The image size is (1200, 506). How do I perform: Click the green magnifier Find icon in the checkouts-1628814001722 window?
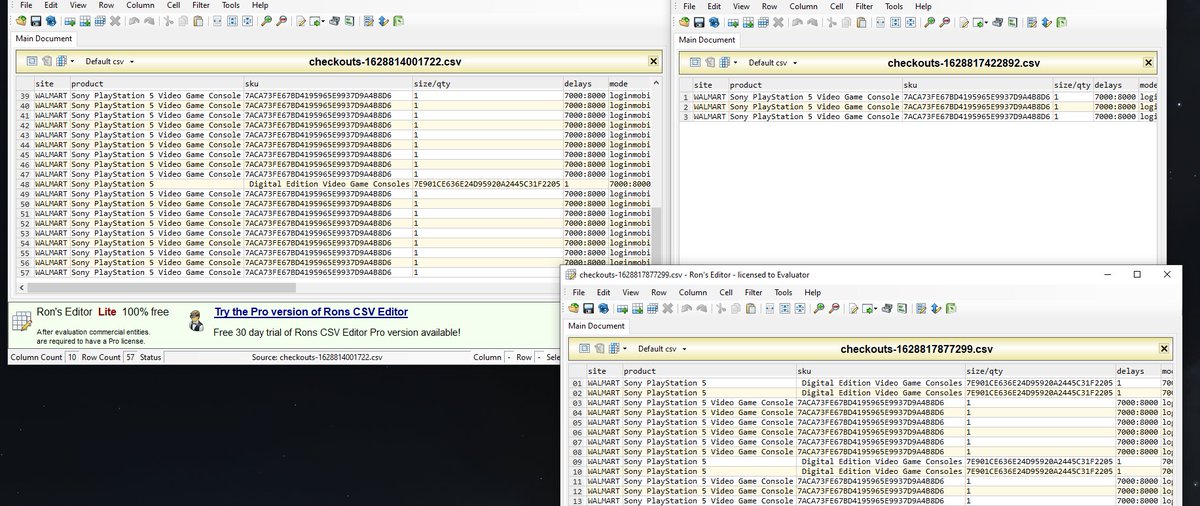(x=267, y=21)
